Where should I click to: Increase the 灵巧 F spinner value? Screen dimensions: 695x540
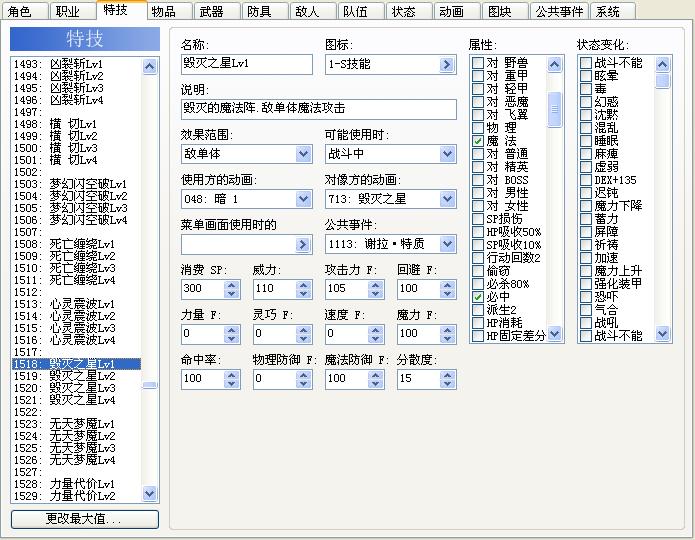[304, 330]
